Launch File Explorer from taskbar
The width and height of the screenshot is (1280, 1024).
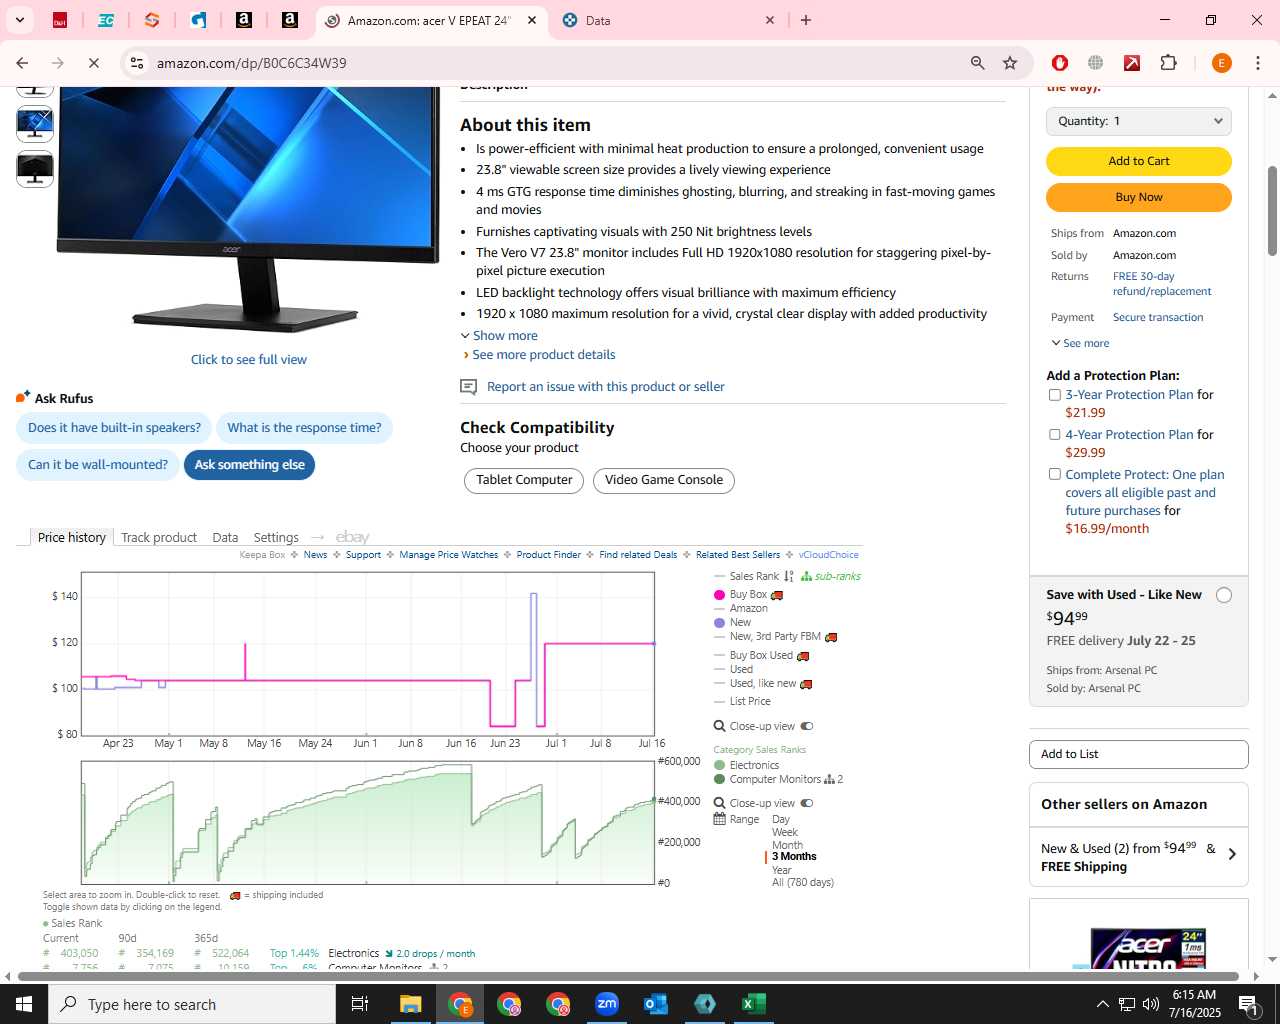point(411,1004)
